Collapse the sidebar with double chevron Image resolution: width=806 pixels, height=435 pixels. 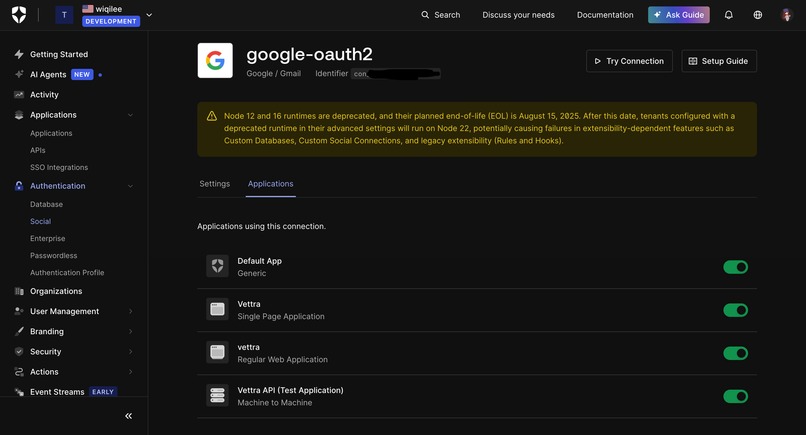(x=129, y=415)
